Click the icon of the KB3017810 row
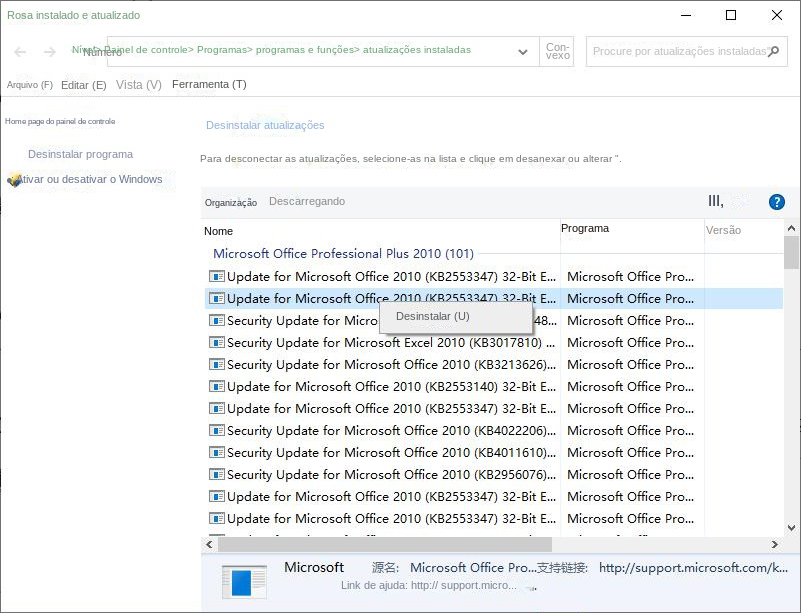 217,342
